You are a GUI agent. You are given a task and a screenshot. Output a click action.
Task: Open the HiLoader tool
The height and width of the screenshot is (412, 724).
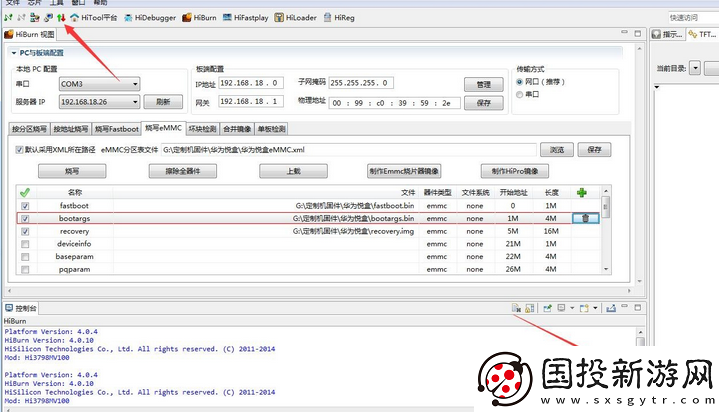tap(296, 18)
